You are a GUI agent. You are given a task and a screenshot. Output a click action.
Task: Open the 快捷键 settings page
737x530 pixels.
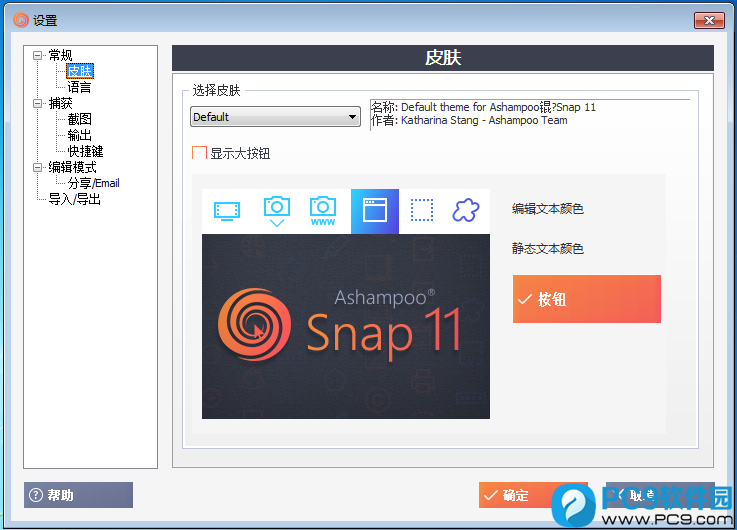coord(85,151)
